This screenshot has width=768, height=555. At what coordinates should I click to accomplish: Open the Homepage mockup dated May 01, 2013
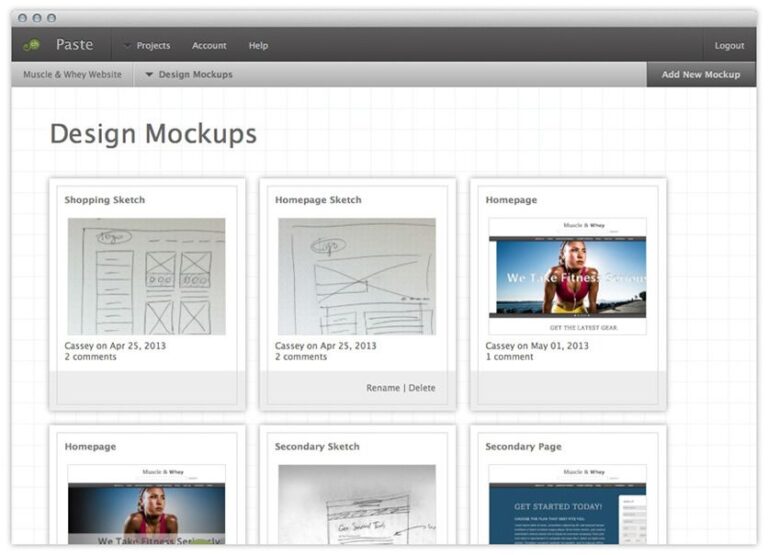coord(567,276)
